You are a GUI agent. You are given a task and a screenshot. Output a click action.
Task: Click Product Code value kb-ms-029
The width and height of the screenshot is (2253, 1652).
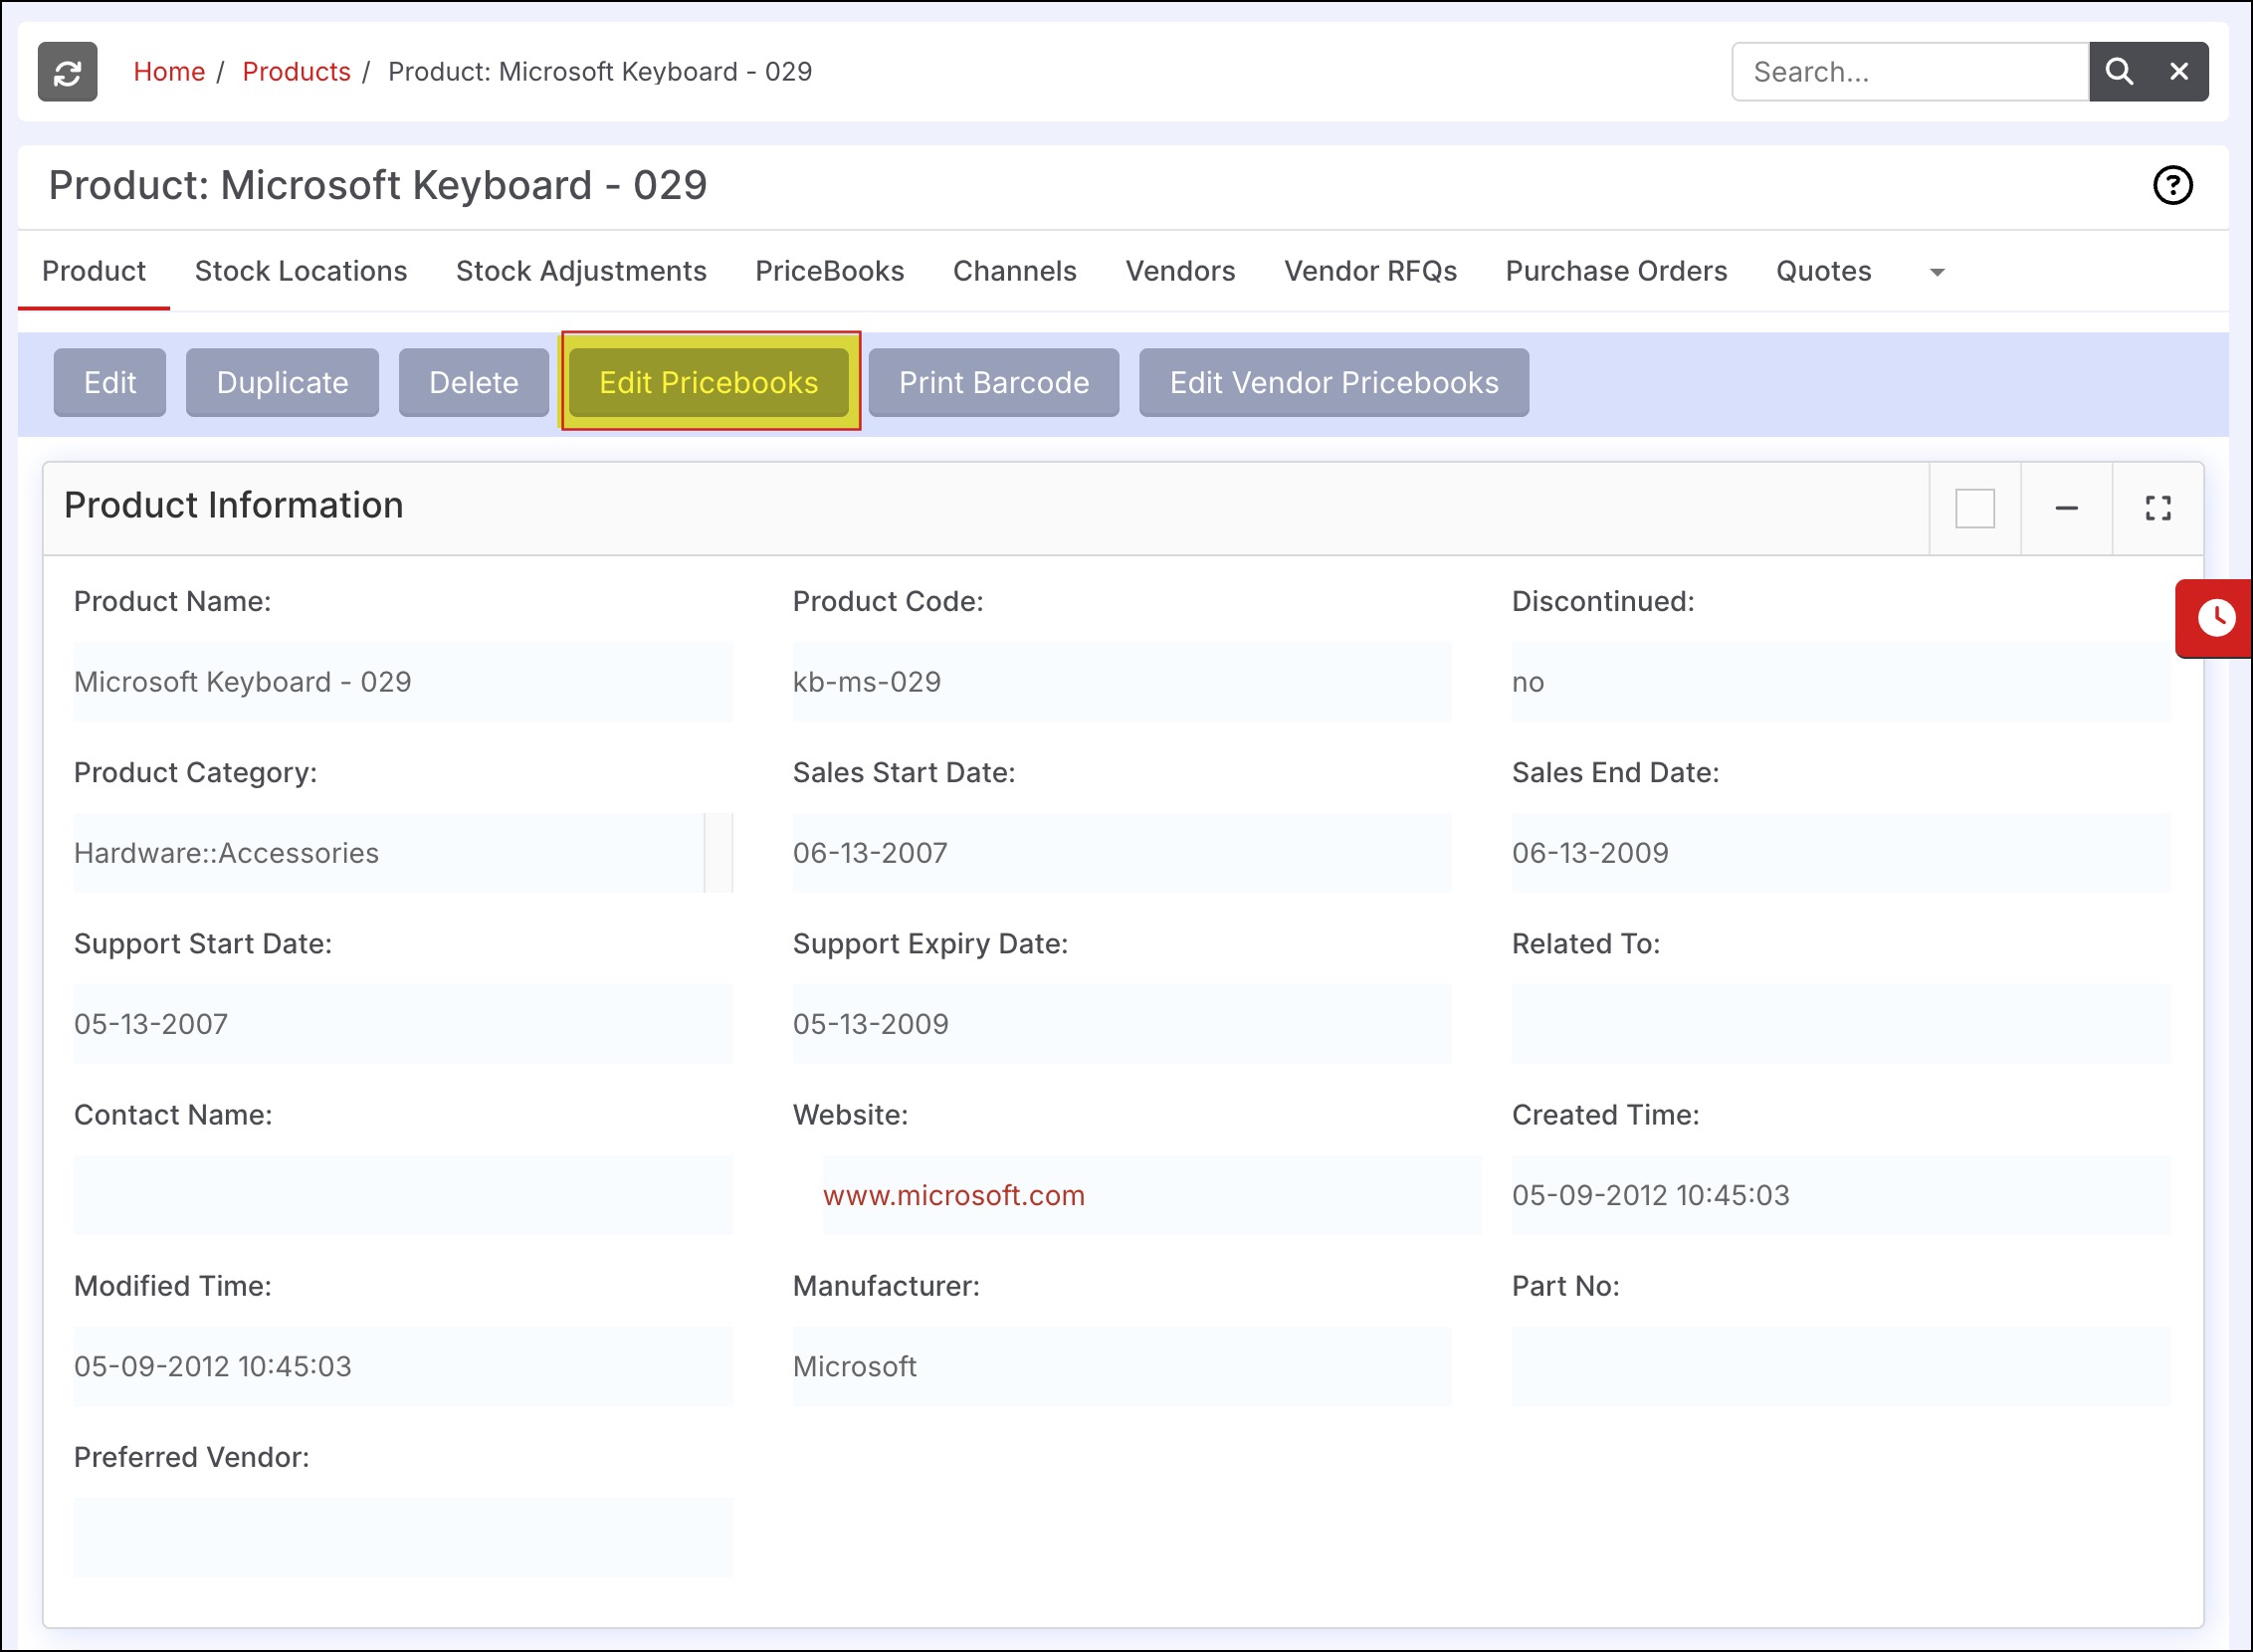(1122, 682)
